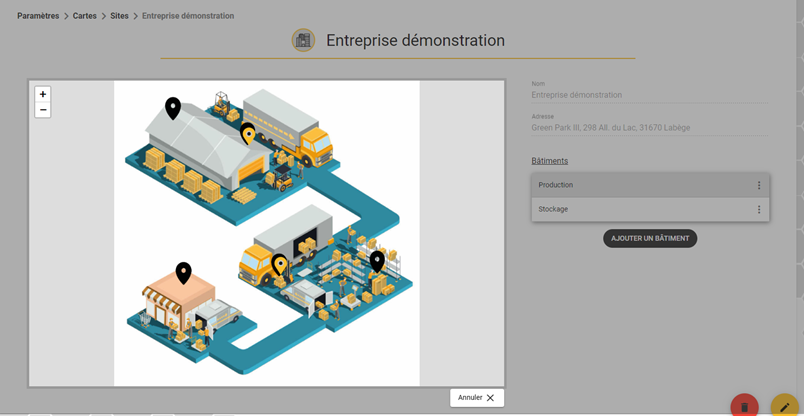
Task: Go to Paramètres in the breadcrumb
Action: tap(38, 16)
